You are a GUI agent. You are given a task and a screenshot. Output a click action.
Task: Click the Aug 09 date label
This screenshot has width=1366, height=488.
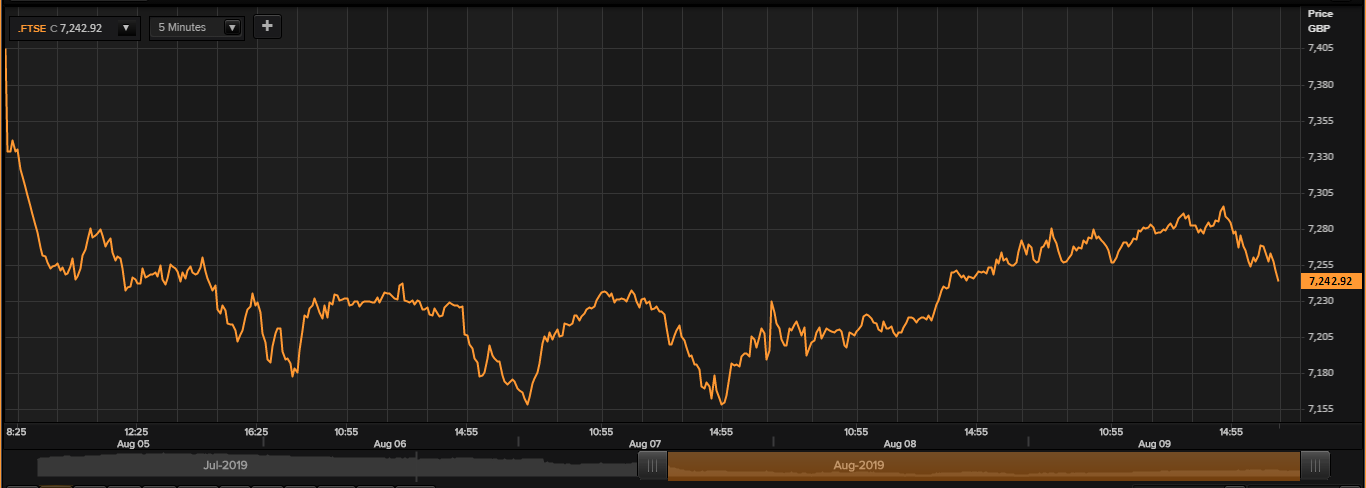(1155, 443)
